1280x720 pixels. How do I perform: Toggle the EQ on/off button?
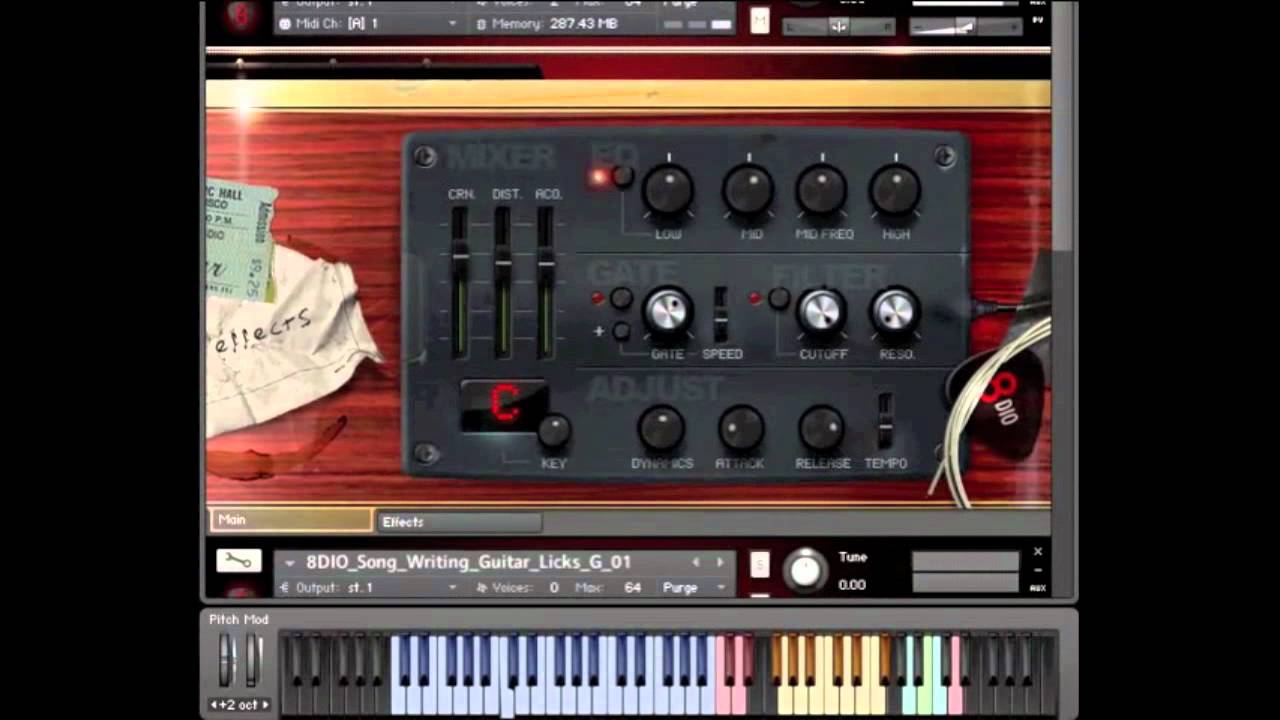623,177
